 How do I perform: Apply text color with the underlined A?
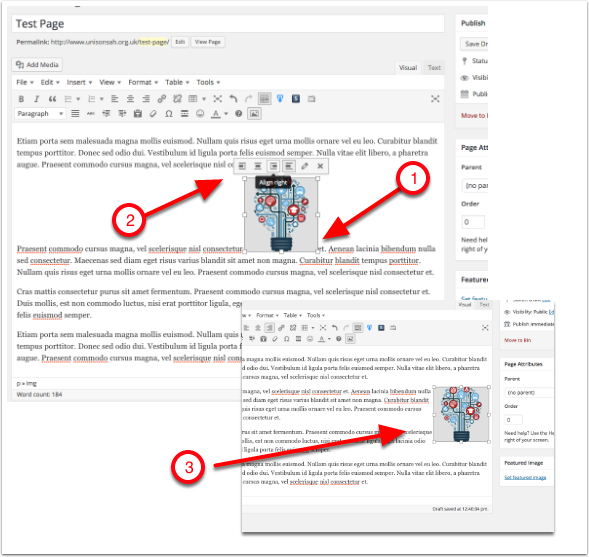(x=216, y=114)
